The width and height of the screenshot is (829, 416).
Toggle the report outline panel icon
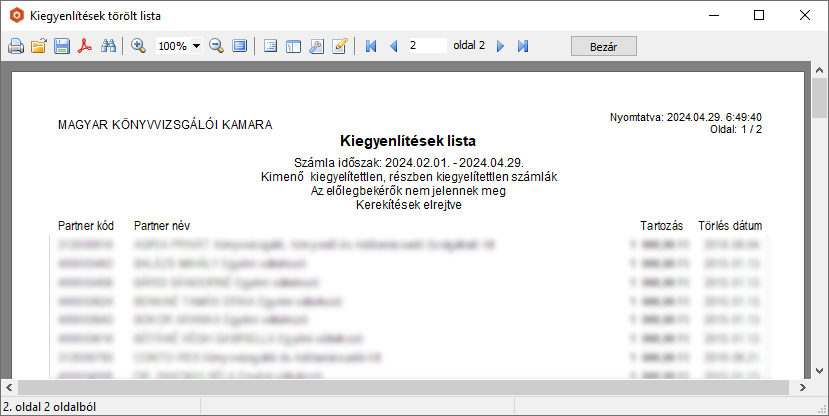point(270,47)
